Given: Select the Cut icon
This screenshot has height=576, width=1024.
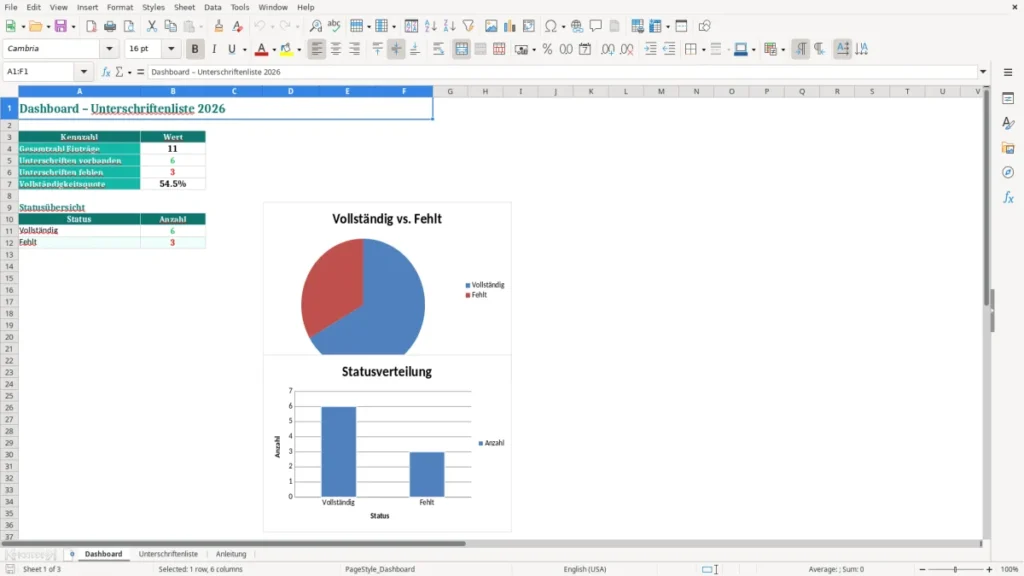Looking at the screenshot, I should pos(152,26).
